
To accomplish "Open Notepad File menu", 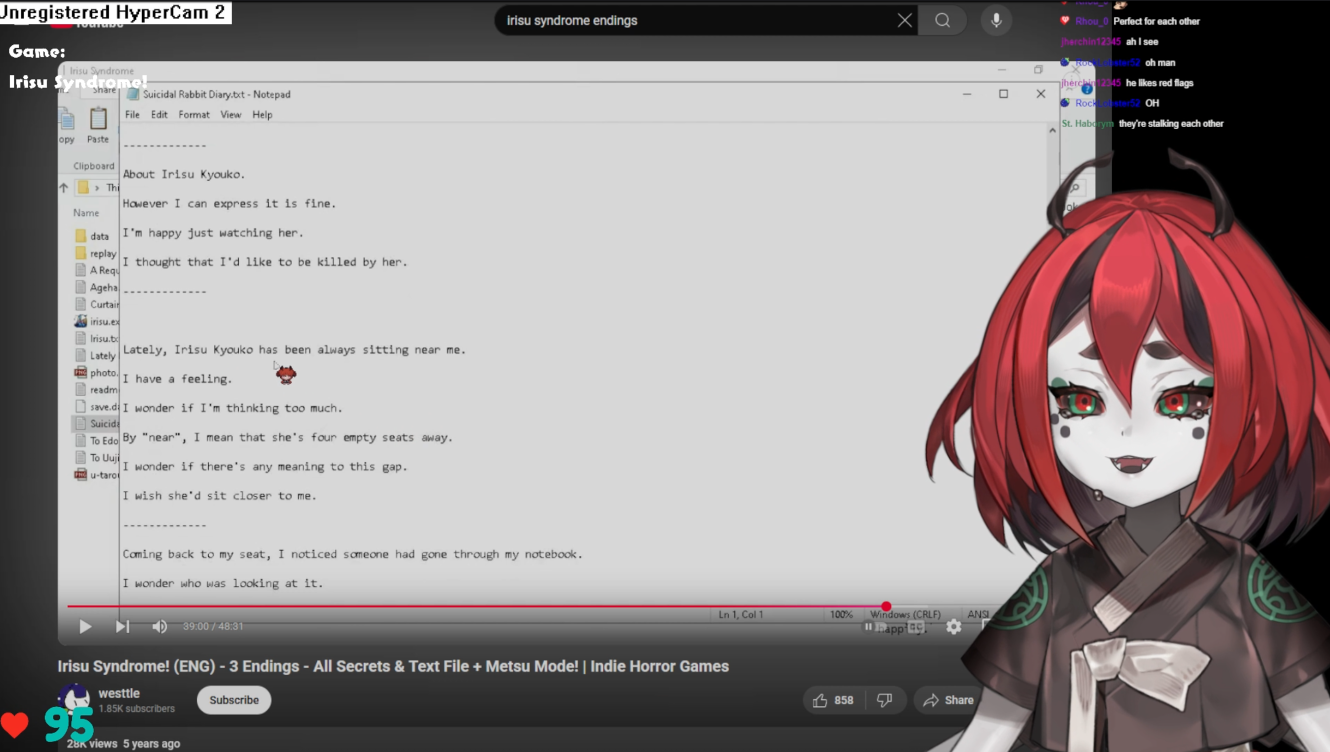I will coord(132,115).
